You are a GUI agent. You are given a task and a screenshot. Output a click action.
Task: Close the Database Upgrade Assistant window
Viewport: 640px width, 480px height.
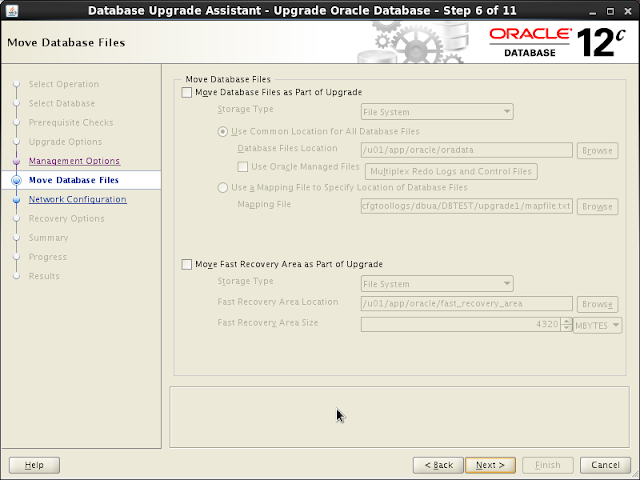tap(628, 11)
